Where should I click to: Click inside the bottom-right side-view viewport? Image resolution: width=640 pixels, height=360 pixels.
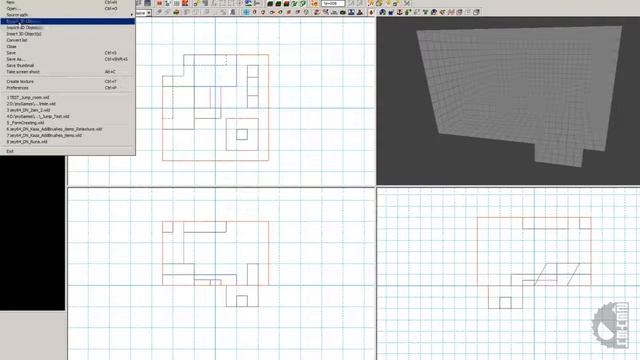(508, 273)
